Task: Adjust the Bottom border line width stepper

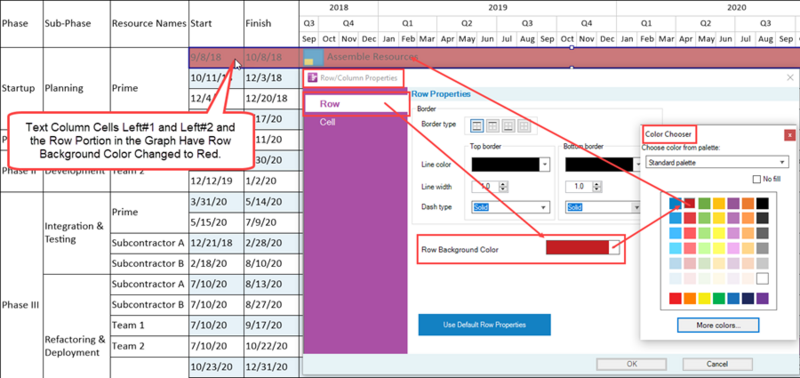Action: pyautogui.click(x=597, y=187)
